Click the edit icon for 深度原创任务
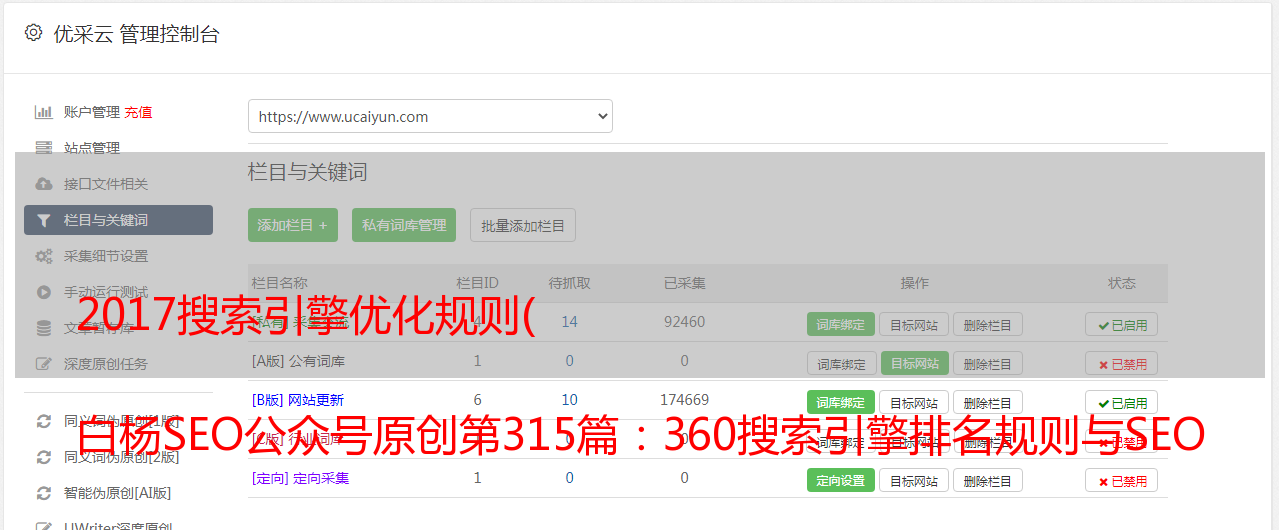Viewport: 1279px width, 530px height. coord(43,364)
